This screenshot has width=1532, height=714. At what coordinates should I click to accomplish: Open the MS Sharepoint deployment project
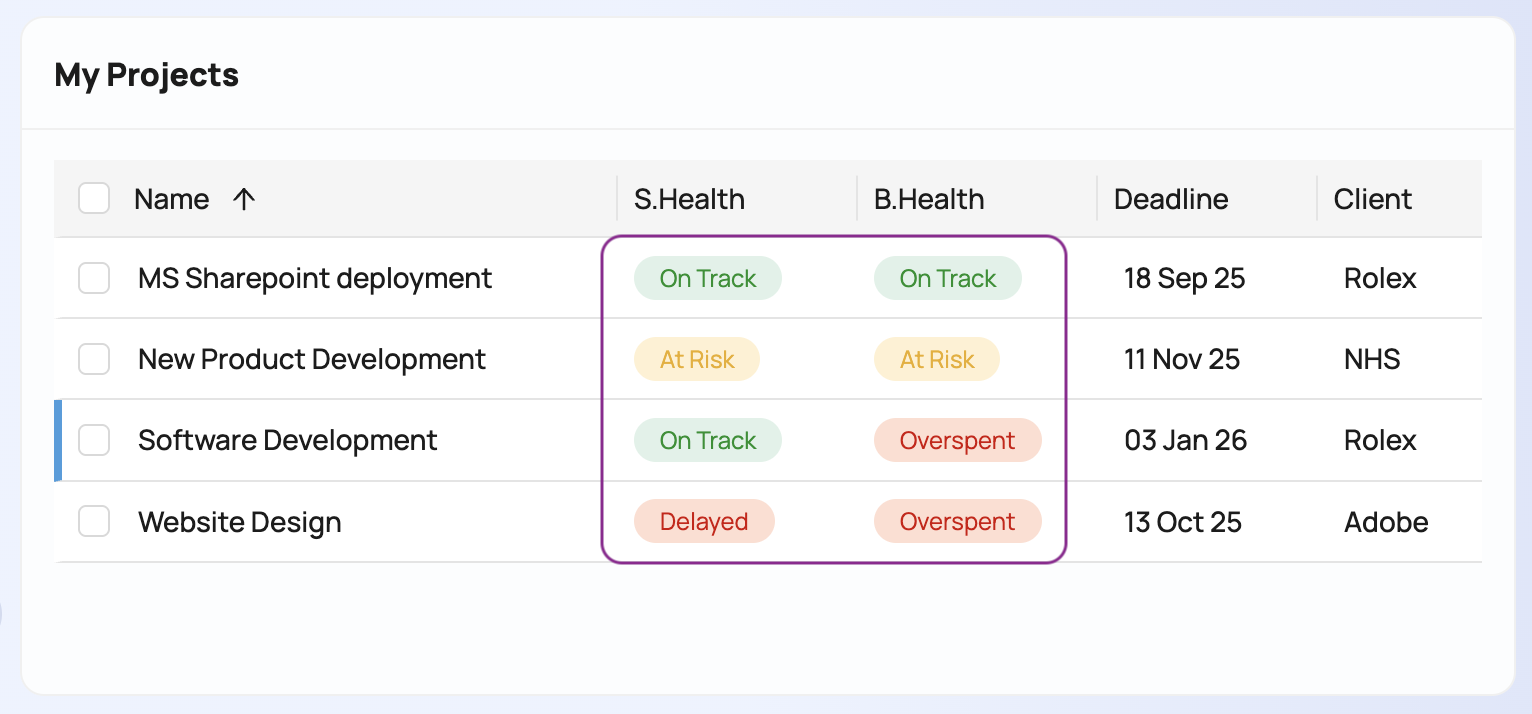tap(315, 278)
